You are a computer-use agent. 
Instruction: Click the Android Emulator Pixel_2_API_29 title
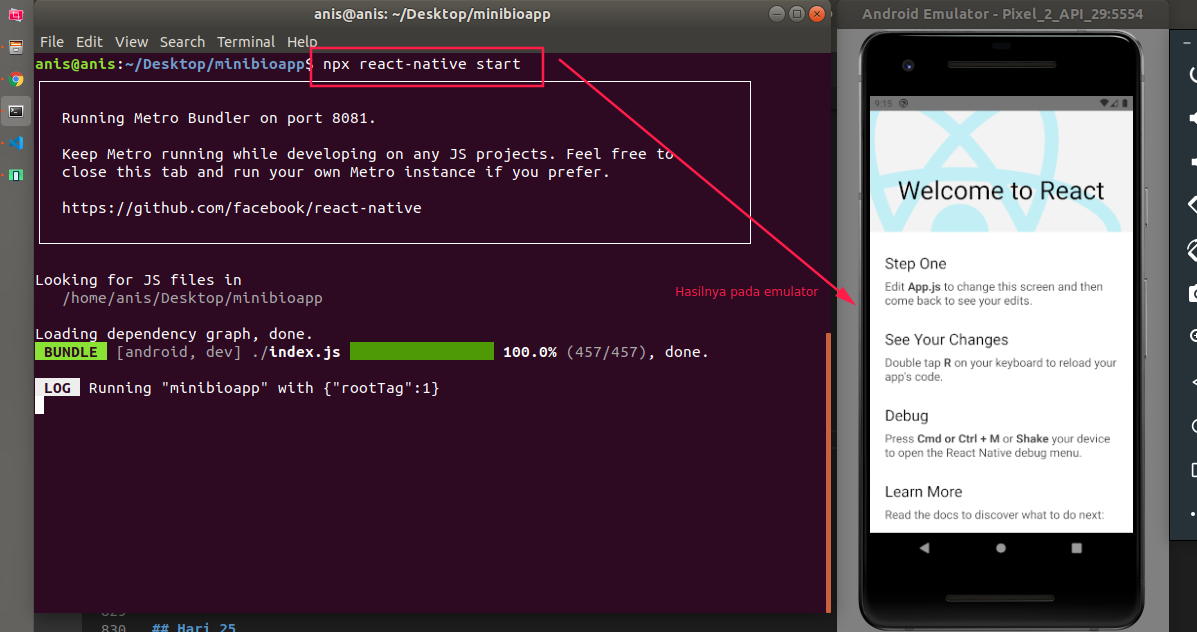1002,14
